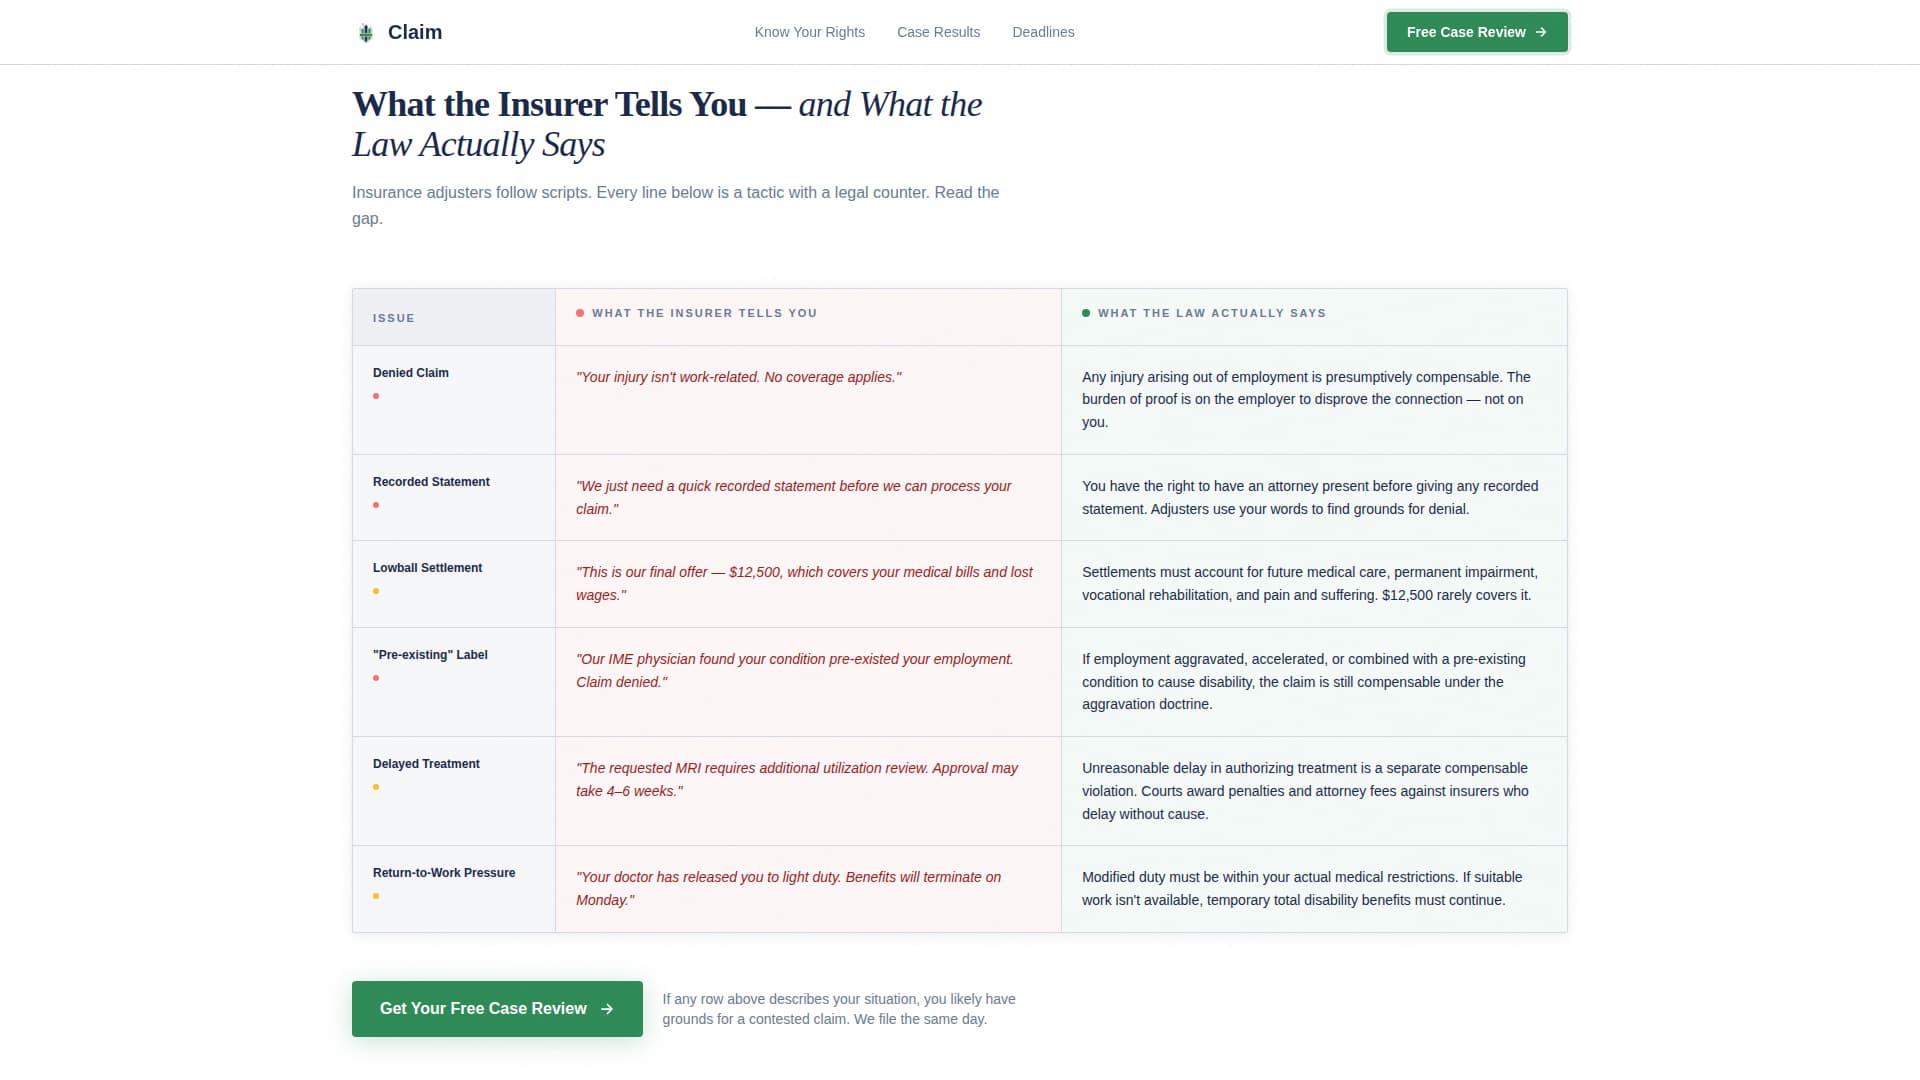Click the red severity dot under Denied Claim

377,396
